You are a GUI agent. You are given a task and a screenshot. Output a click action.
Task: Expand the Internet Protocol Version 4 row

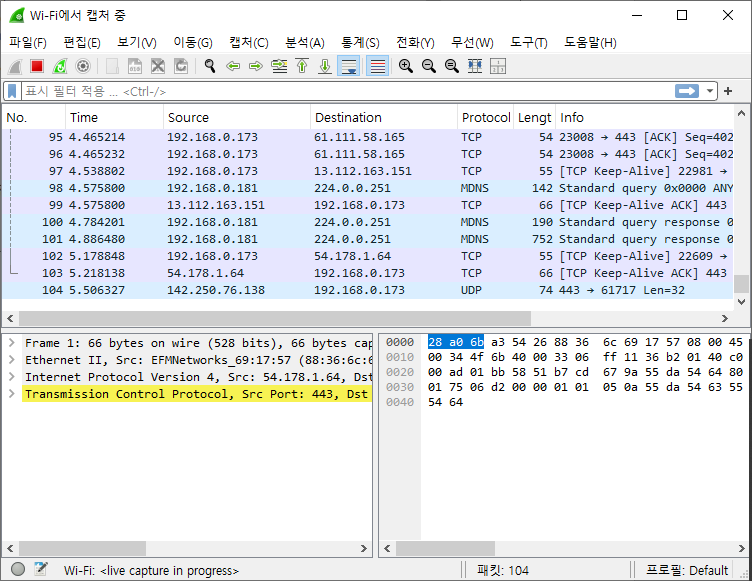(11, 376)
